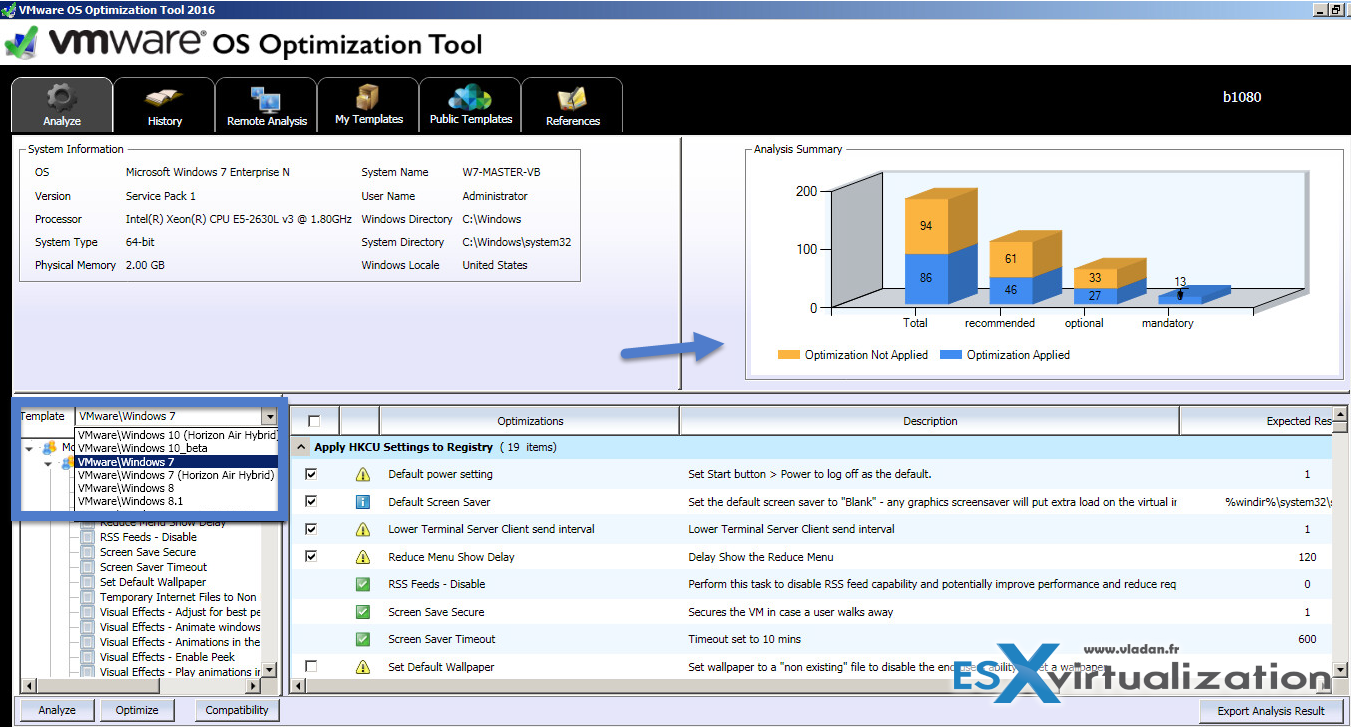Screen dimensions: 1351x727
Task: Click the expected result value 120
Action: [1307, 557]
